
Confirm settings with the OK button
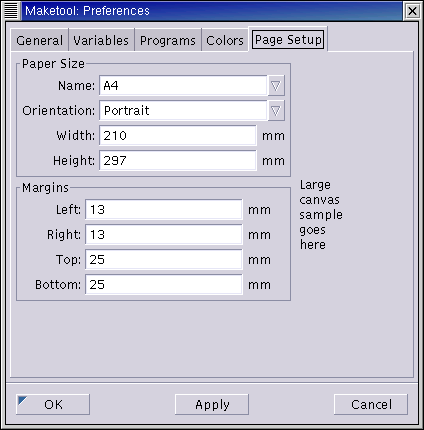[53, 404]
